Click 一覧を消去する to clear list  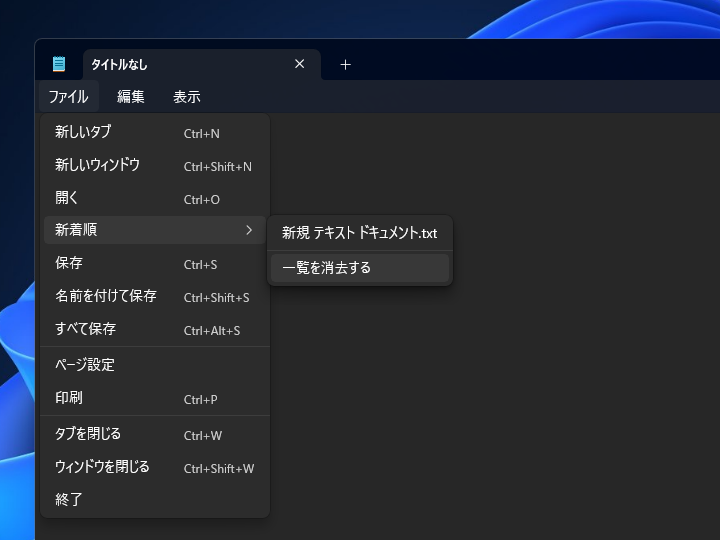(x=360, y=268)
